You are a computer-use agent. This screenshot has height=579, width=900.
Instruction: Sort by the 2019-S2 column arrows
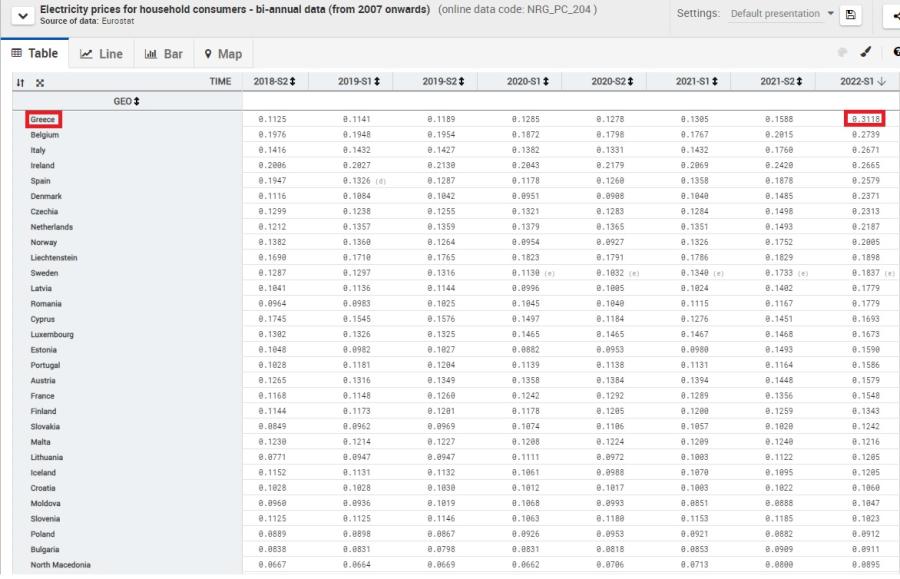coord(461,81)
